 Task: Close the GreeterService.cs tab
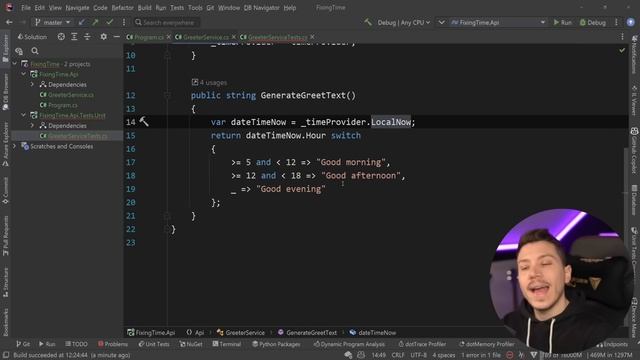point(234,37)
